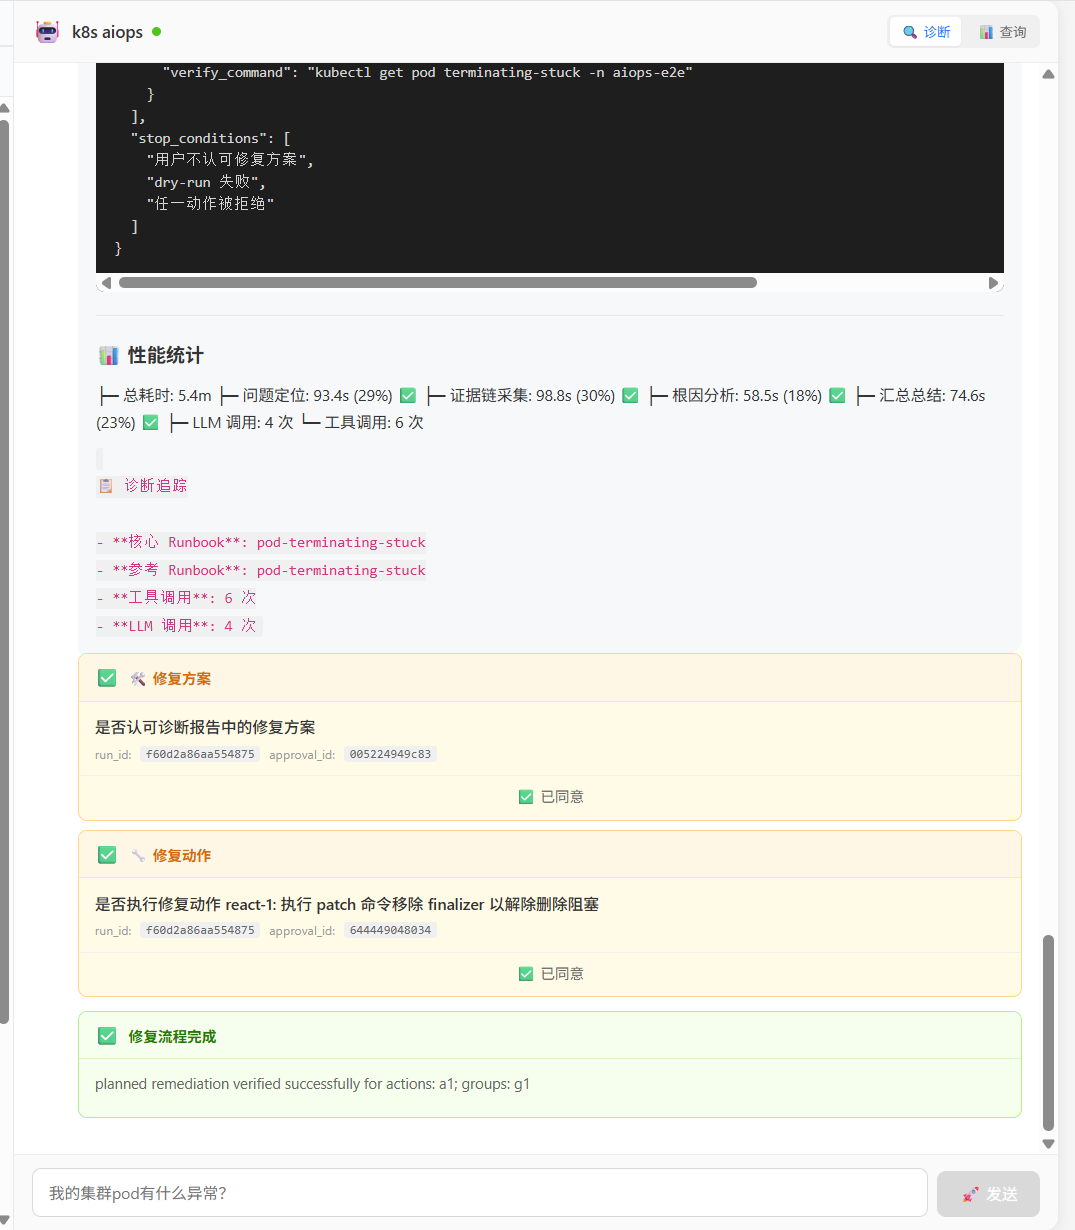Screen dimensions: 1075x1230
Task: Click the green check icon in 修复动作 header
Action: [107, 855]
